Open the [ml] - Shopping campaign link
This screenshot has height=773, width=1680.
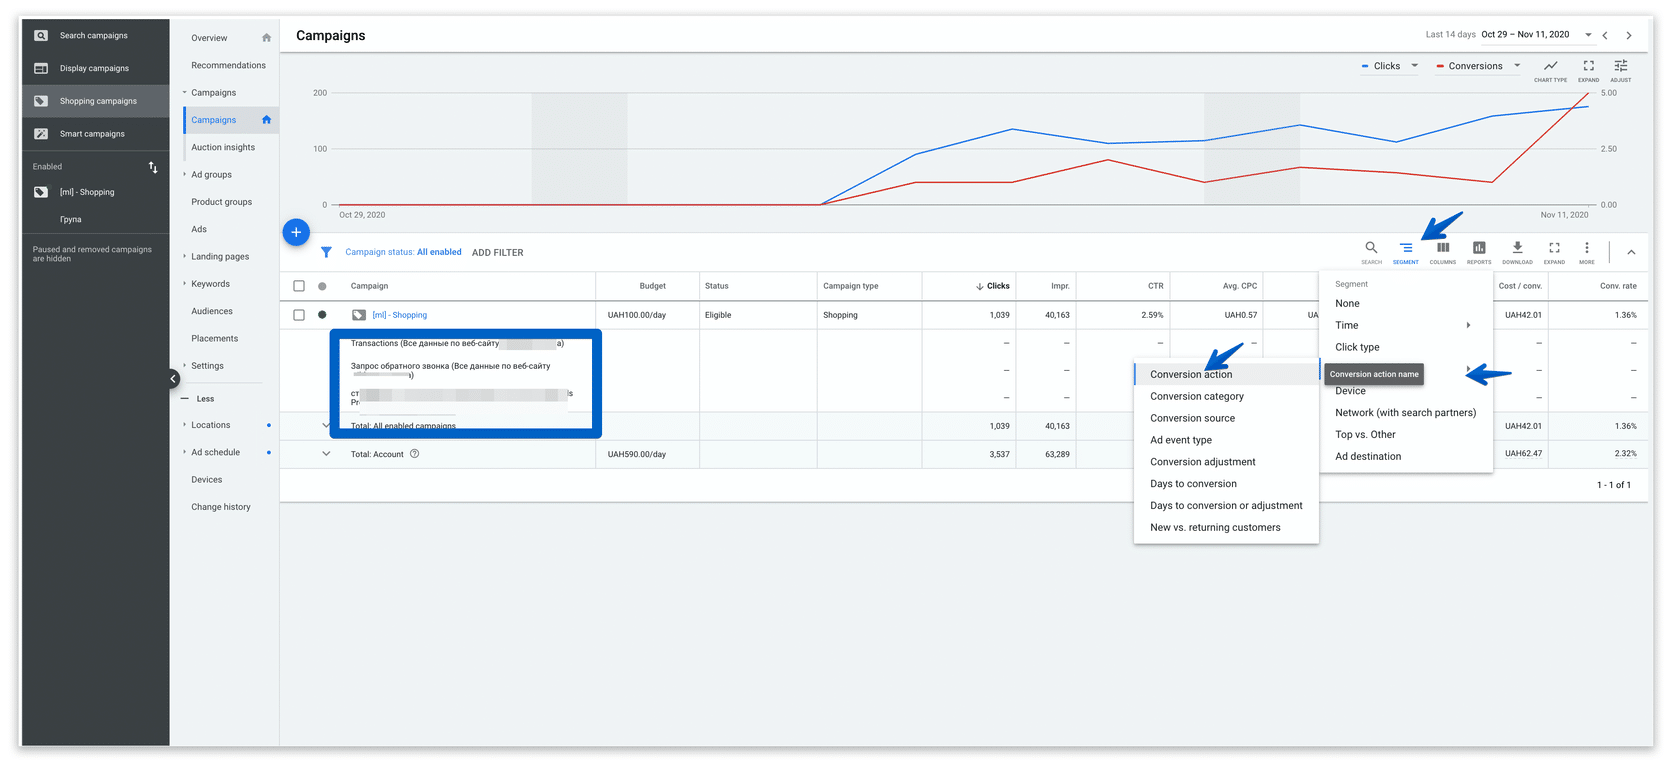399,315
